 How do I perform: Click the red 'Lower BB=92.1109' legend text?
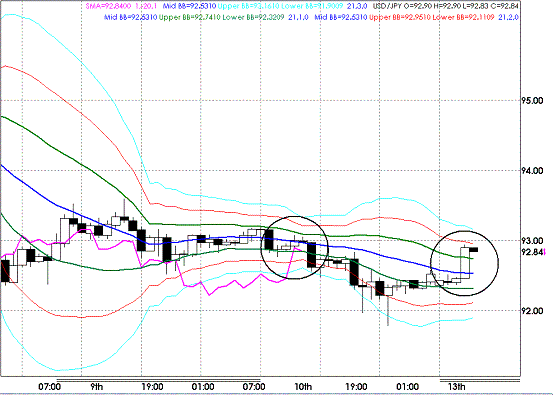[x=463, y=17]
